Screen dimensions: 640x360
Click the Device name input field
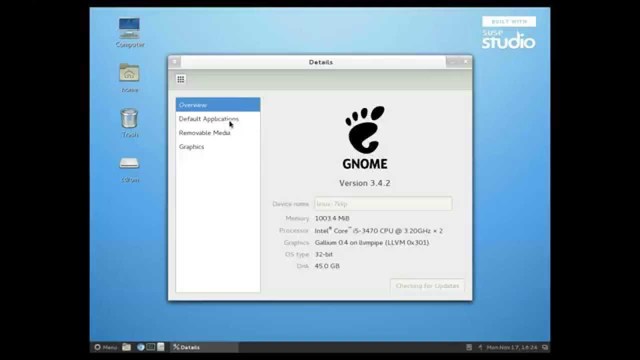(383, 204)
